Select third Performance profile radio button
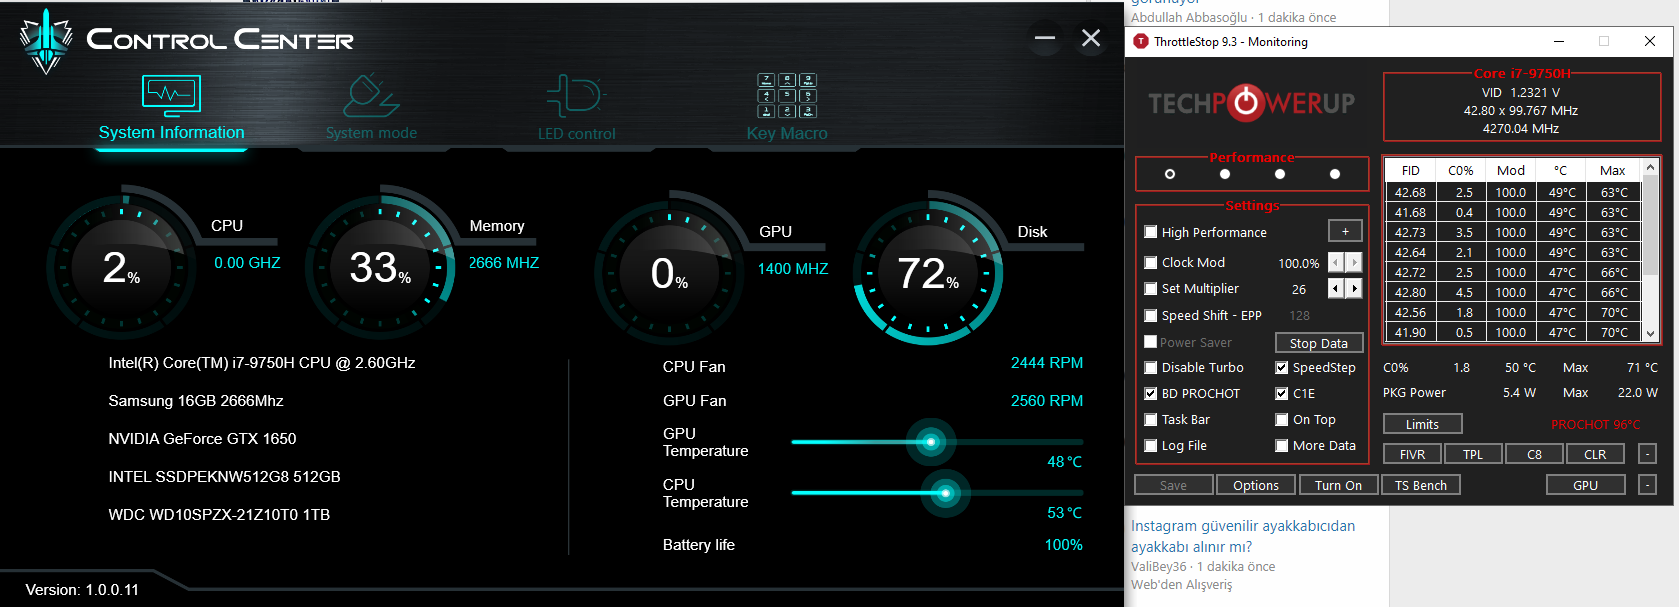Viewport: 1679px width, 607px height. tap(1280, 174)
